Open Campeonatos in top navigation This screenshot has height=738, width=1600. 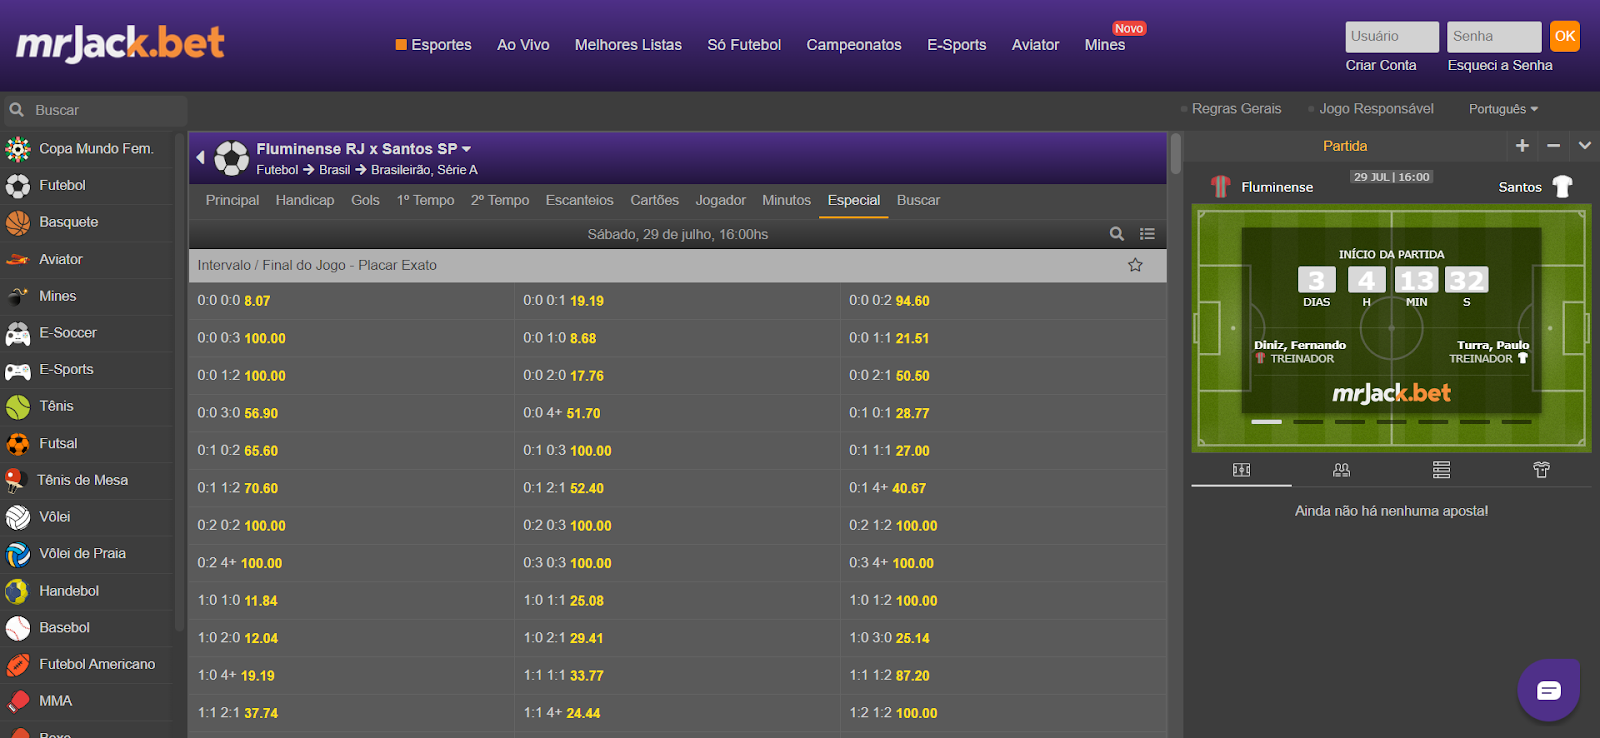(854, 45)
